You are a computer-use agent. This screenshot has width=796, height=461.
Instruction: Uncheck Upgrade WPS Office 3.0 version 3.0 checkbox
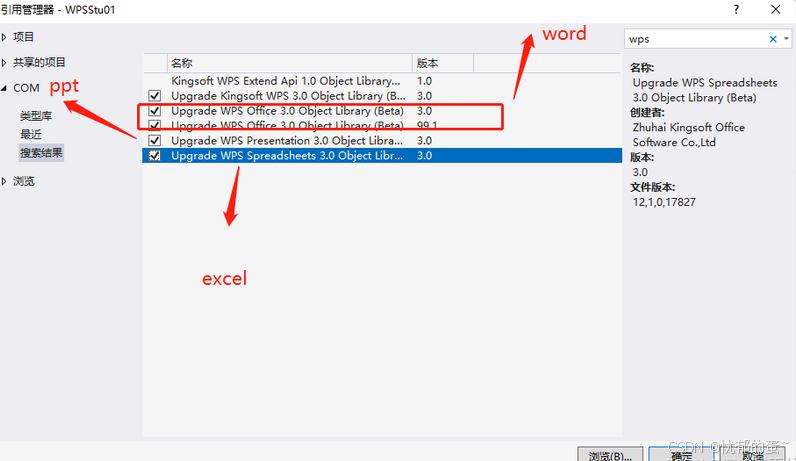[155, 111]
